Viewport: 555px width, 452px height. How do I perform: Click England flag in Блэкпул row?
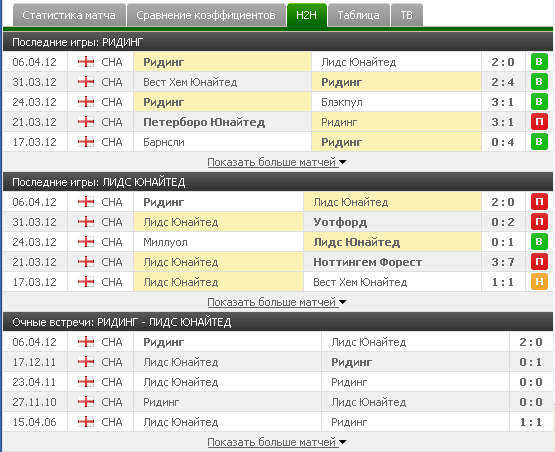point(86,102)
